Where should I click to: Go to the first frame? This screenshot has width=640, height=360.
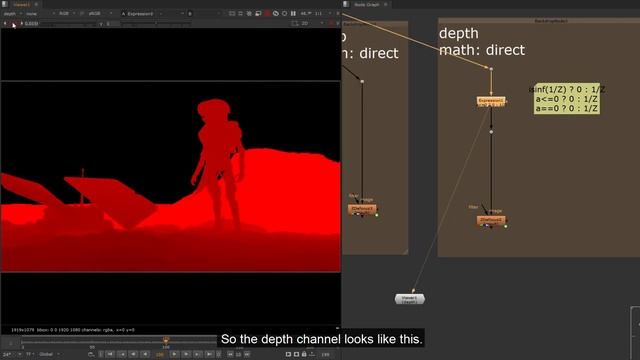[x=110, y=354]
